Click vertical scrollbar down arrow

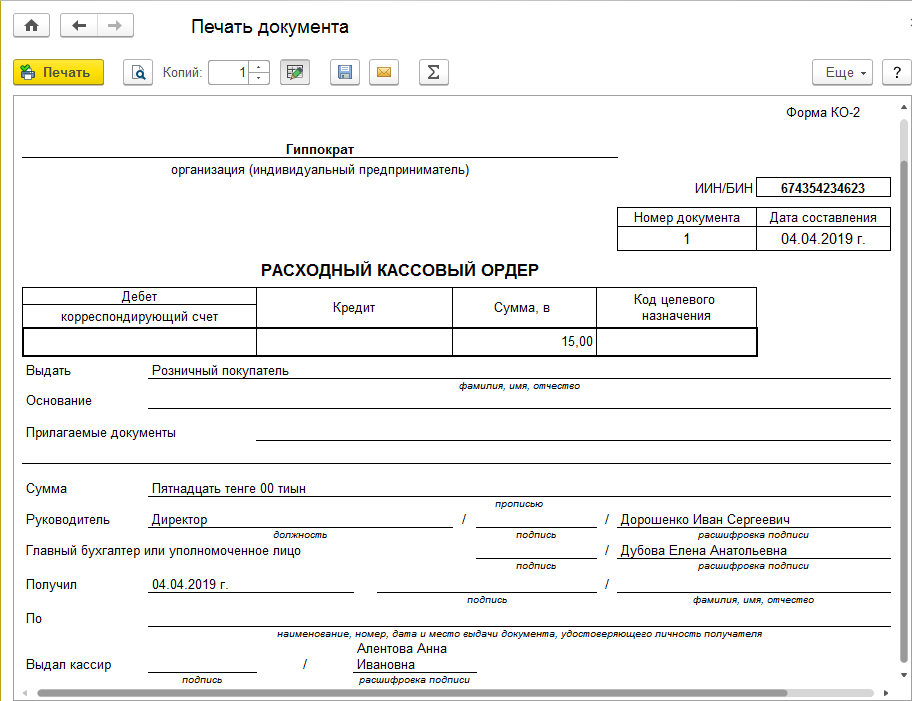tap(904, 675)
